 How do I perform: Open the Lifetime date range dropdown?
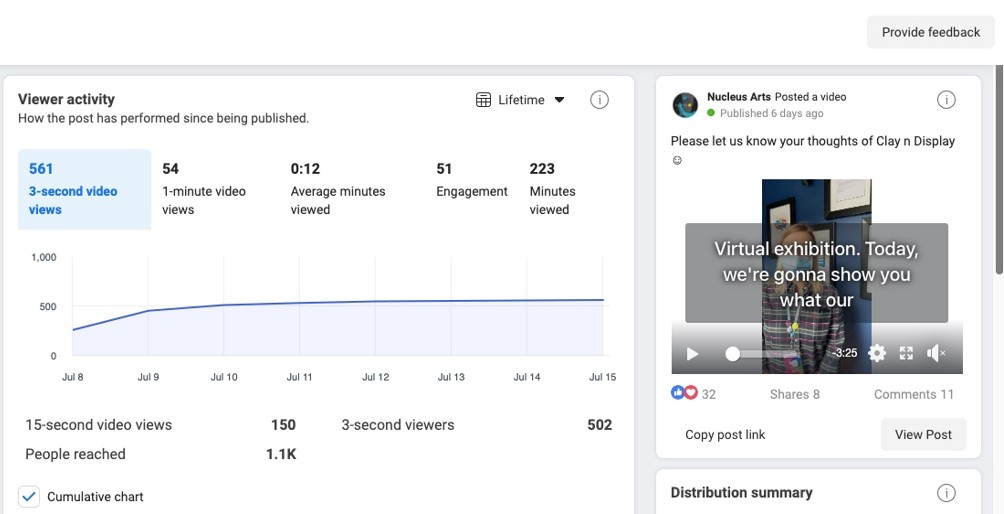pyautogui.click(x=521, y=100)
